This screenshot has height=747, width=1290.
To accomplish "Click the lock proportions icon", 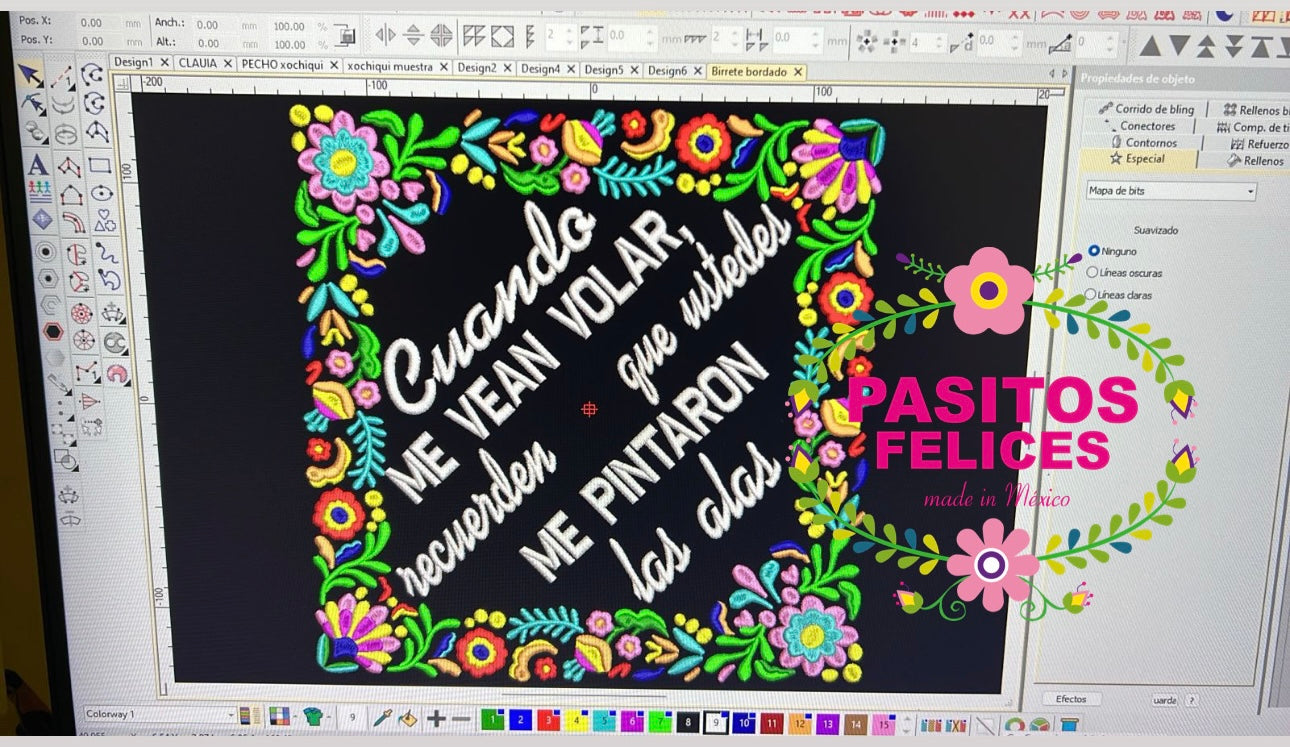I will click(345, 36).
